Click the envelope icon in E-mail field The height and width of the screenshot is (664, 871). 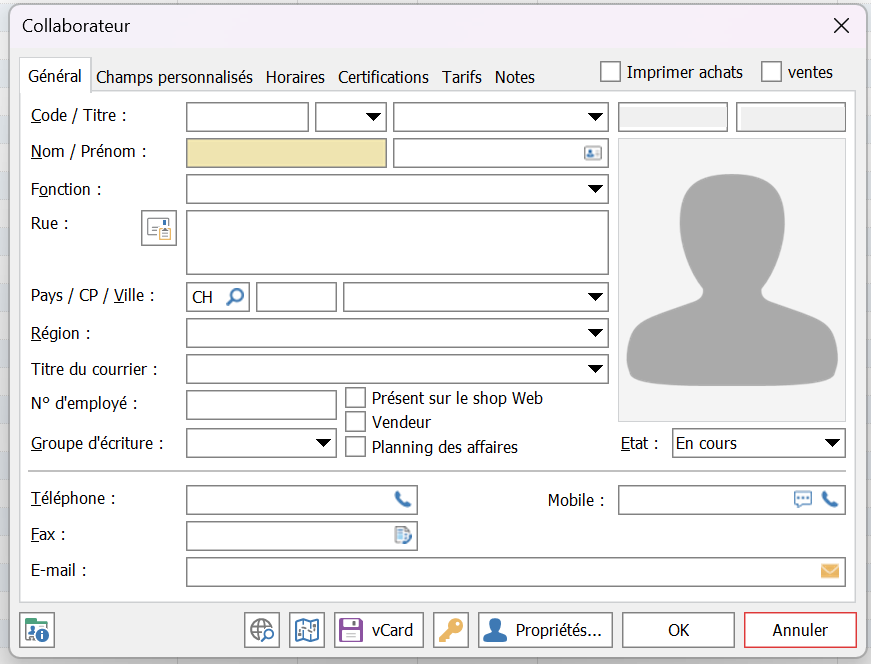(x=830, y=571)
